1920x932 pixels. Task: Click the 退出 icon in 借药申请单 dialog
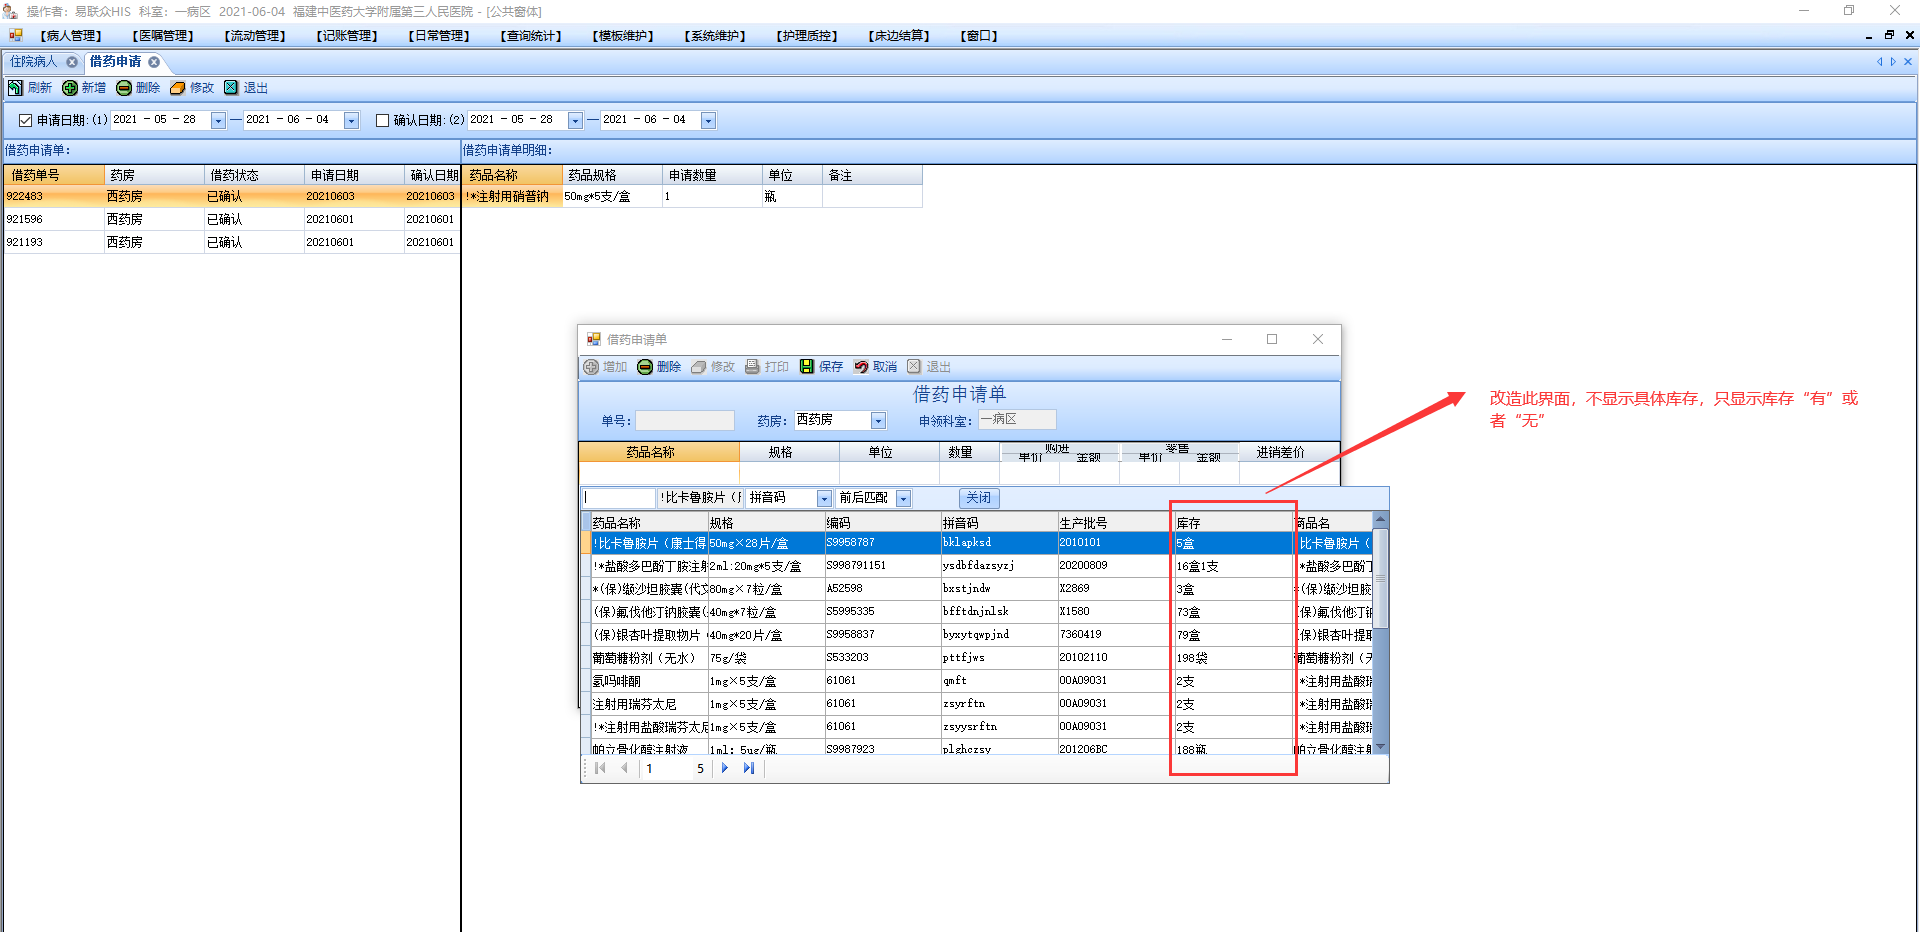point(914,367)
